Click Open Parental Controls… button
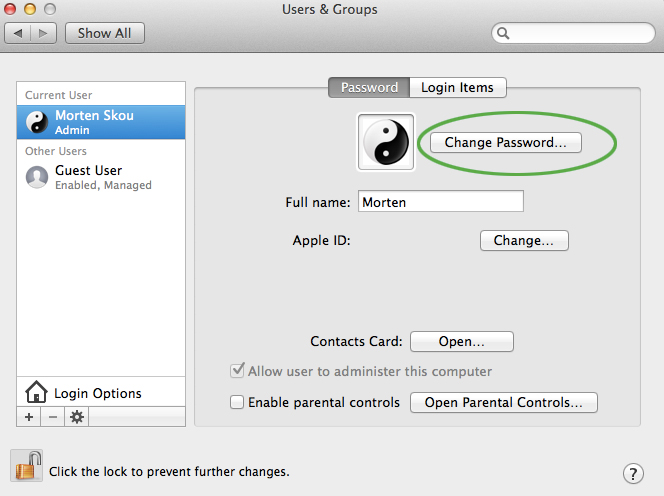This screenshot has height=496, width=664. [504, 402]
